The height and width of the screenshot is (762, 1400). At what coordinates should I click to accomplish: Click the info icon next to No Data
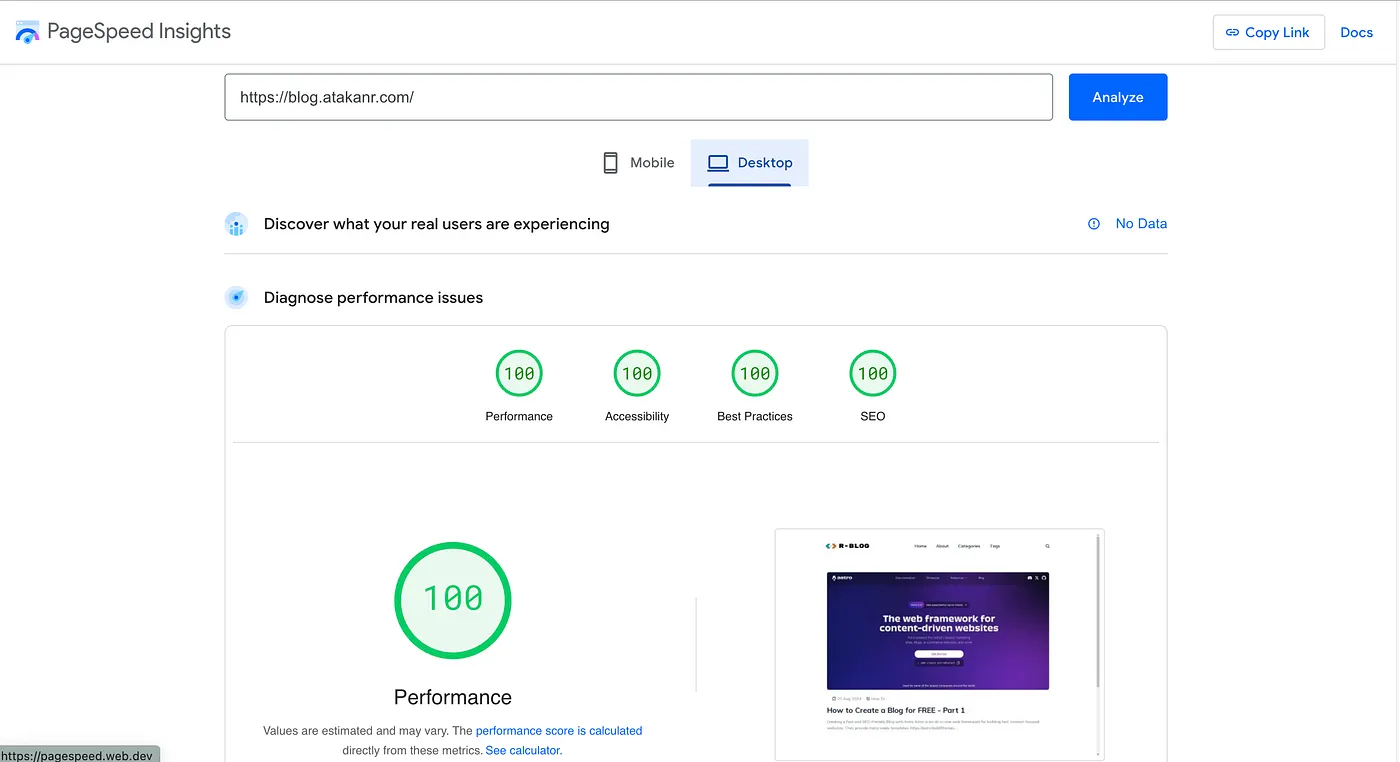tap(1092, 223)
